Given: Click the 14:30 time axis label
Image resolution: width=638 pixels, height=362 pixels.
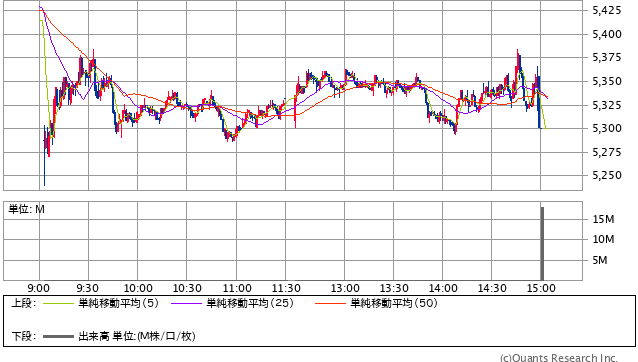Looking at the screenshot, I should 492,288.
